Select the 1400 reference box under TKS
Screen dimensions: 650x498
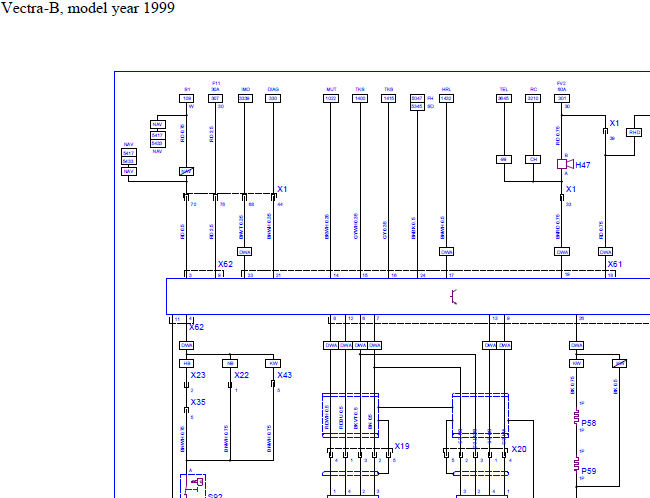click(x=360, y=98)
